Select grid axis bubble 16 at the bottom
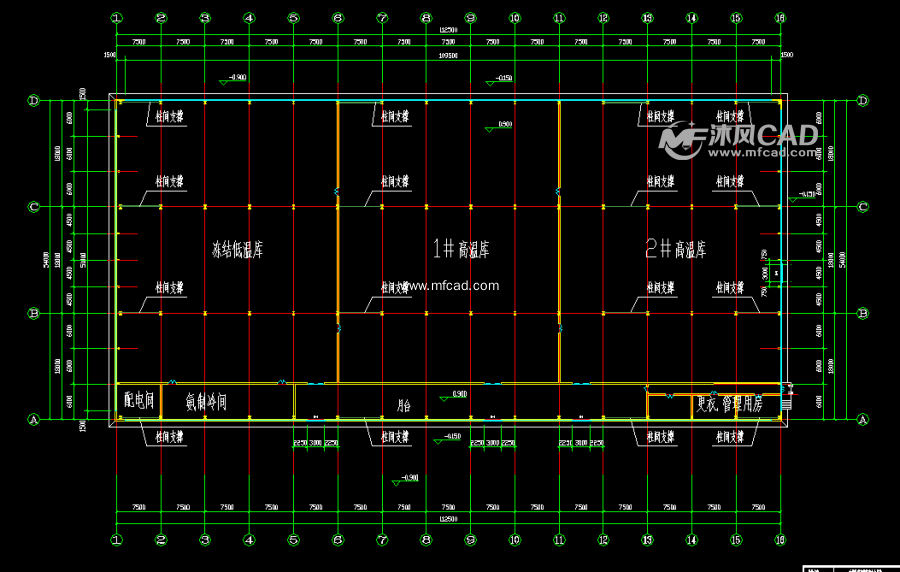The width and height of the screenshot is (900, 572). point(780,539)
